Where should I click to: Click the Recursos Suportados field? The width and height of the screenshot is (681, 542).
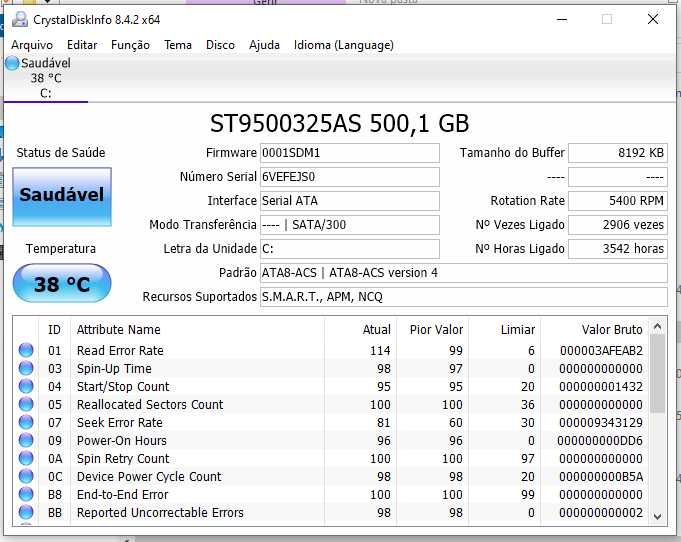click(x=464, y=297)
